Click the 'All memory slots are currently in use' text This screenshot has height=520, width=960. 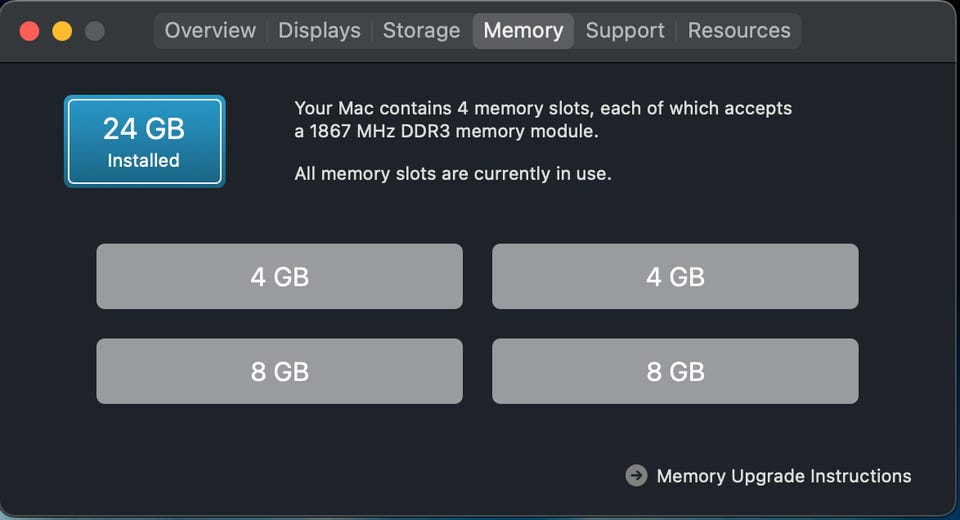pos(453,174)
